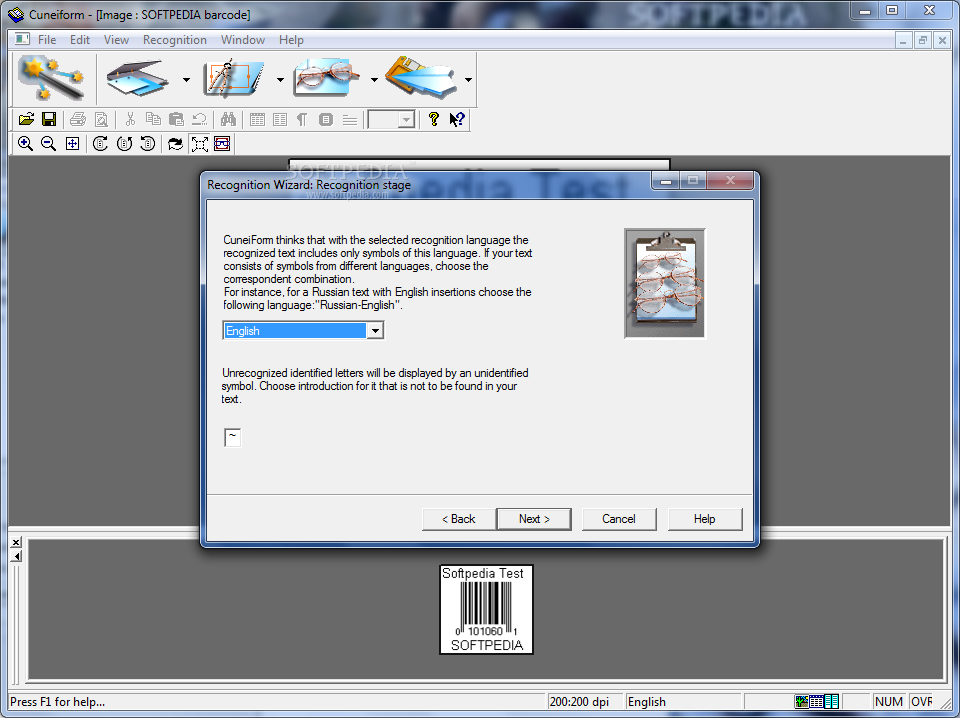The image size is (960, 718).
Task: Click the clipboard glasses wizard image
Action: [665, 283]
